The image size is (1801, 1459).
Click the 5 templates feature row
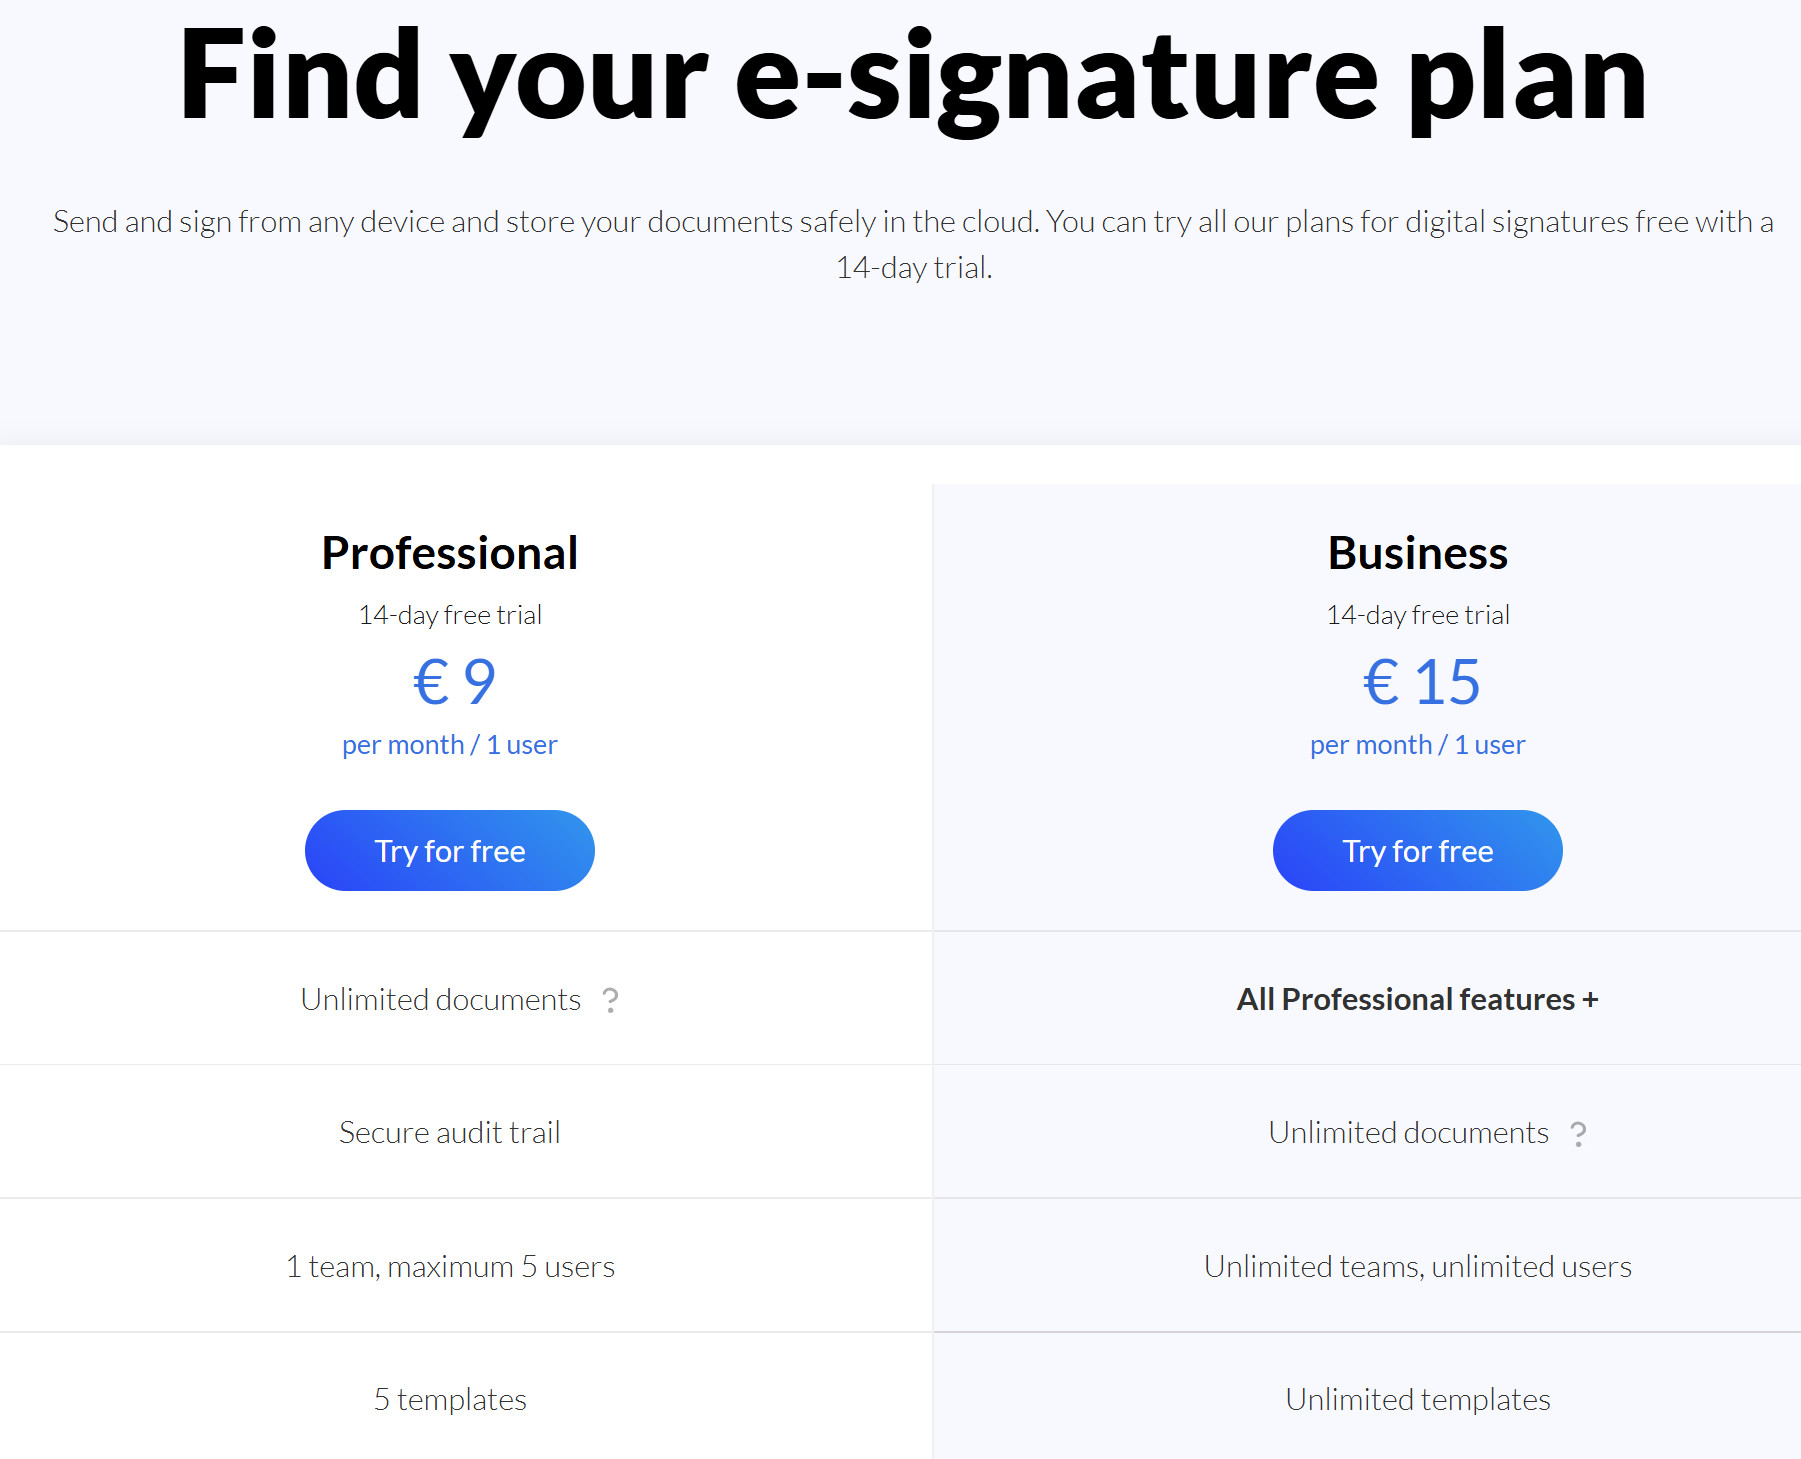[450, 1400]
